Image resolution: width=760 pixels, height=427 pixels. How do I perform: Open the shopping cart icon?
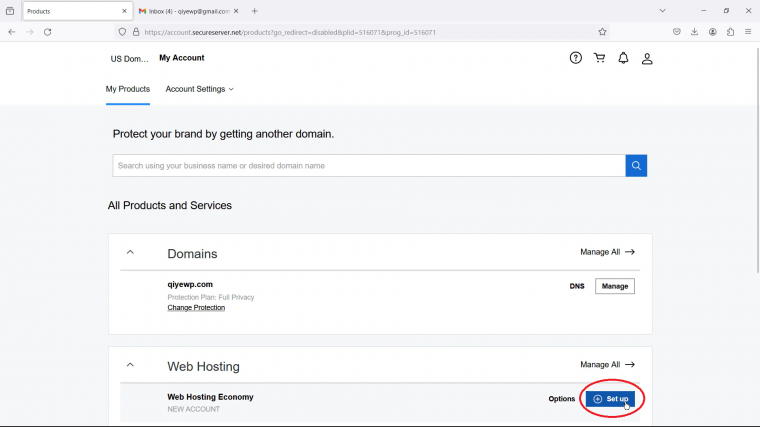600,58
